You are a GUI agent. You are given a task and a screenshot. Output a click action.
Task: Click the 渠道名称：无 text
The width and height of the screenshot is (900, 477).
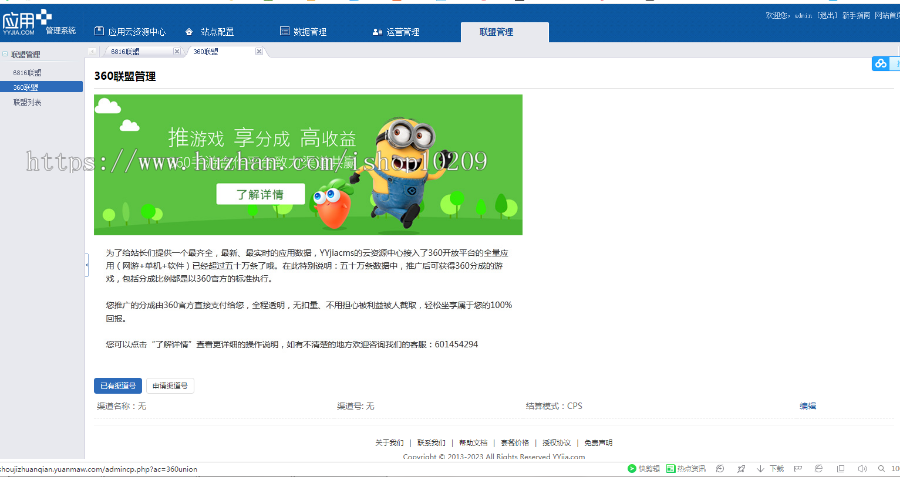pos(122,406)
